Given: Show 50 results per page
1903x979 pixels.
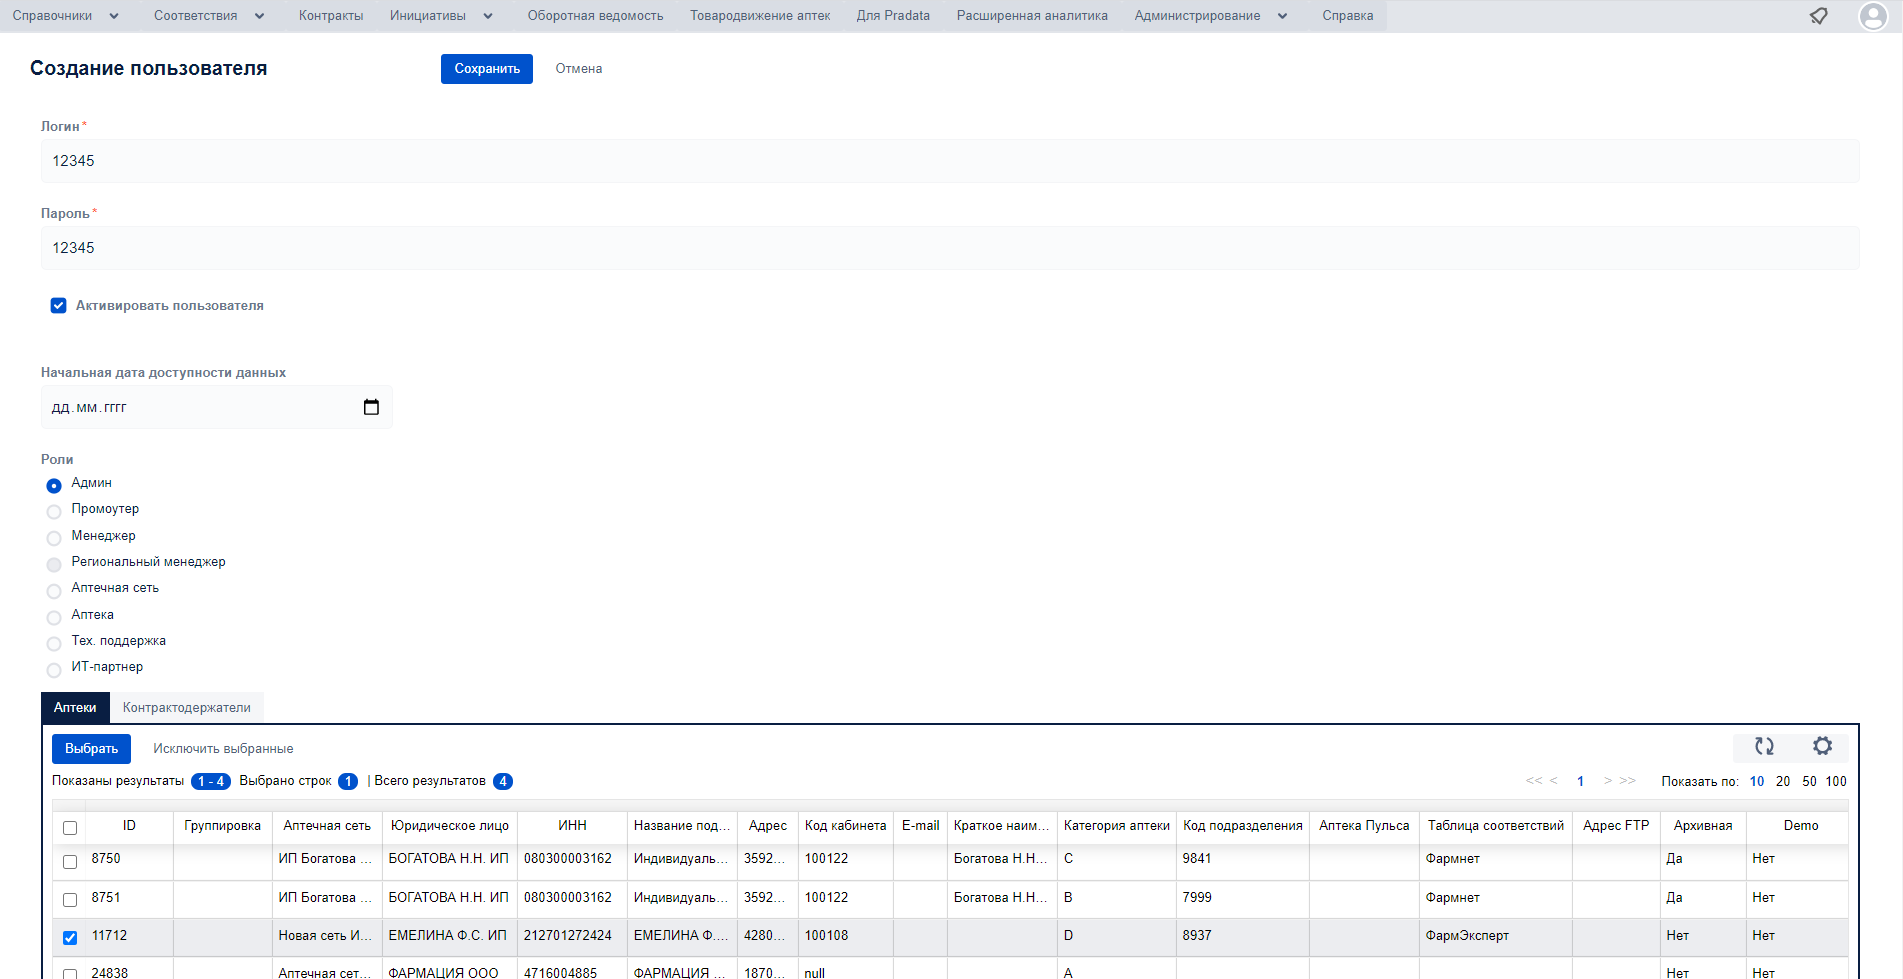Looking at the screenshot, I should tap(1809, 781).
